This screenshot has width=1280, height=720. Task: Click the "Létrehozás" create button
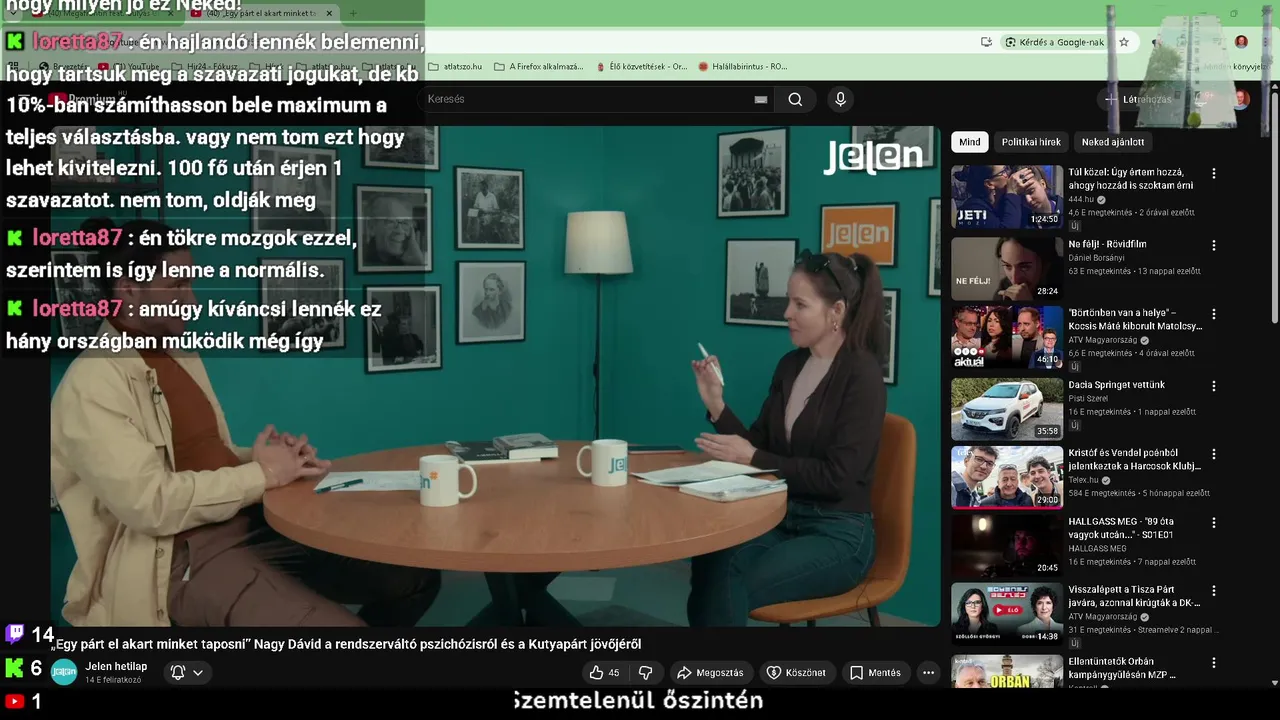1138,99
